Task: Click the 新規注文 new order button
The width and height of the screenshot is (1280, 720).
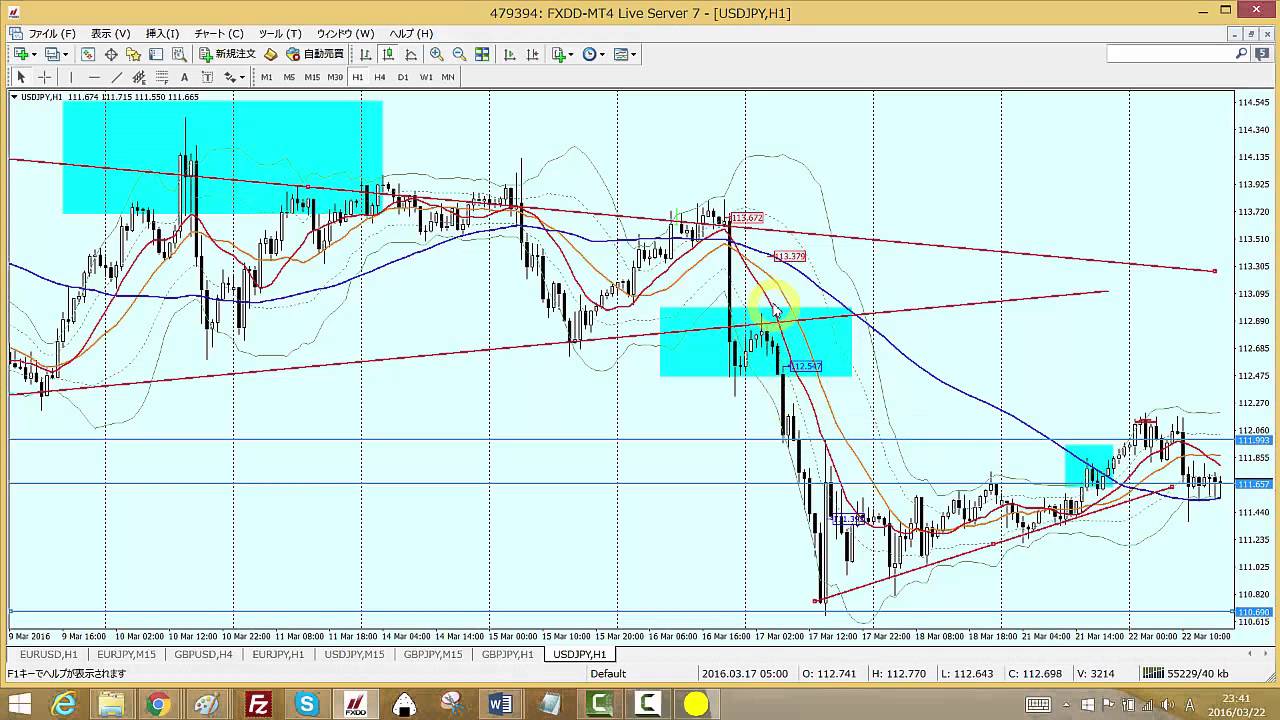Action: point(228,54)
